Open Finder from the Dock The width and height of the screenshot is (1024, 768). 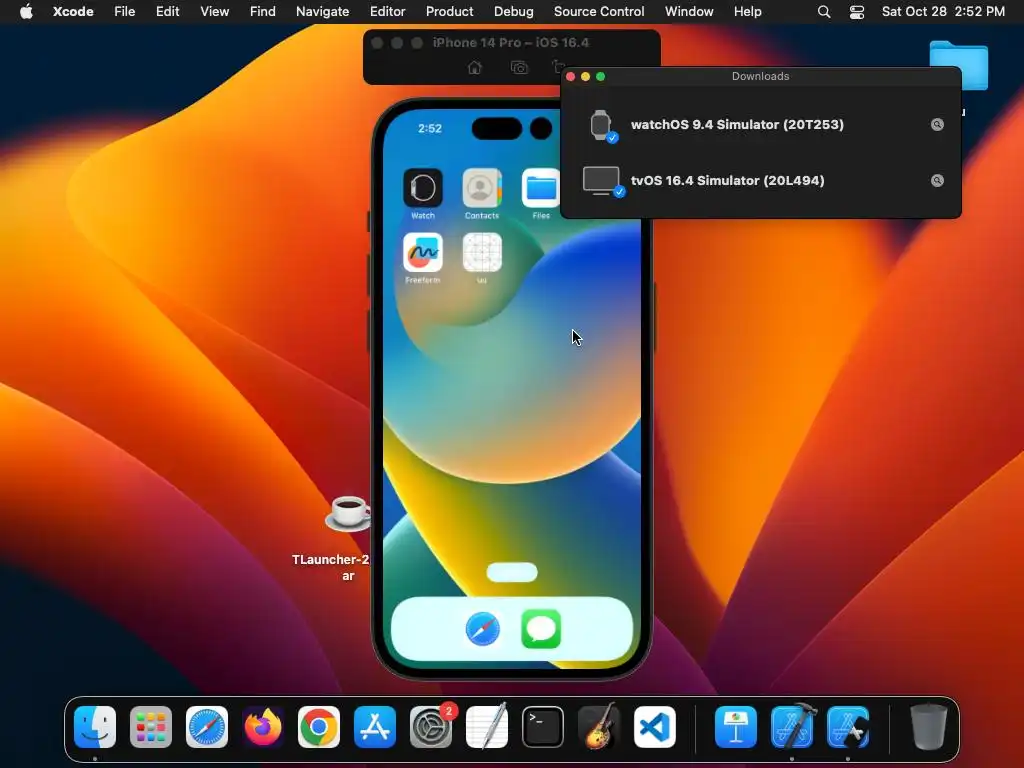(x=95, y=727)
